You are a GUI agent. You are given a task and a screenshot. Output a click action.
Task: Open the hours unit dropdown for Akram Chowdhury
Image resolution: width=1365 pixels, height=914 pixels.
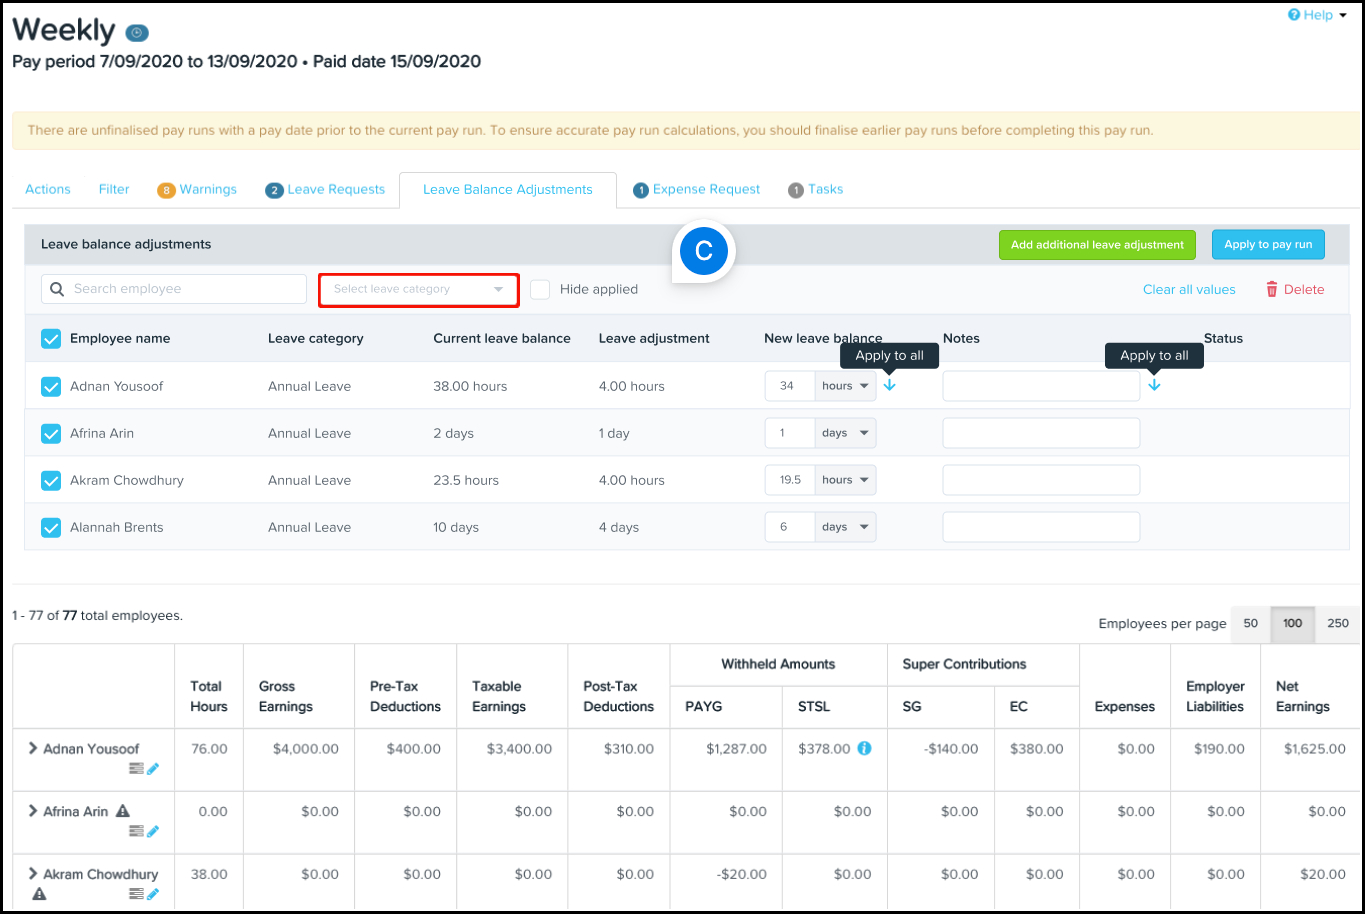tap(845, 480)
